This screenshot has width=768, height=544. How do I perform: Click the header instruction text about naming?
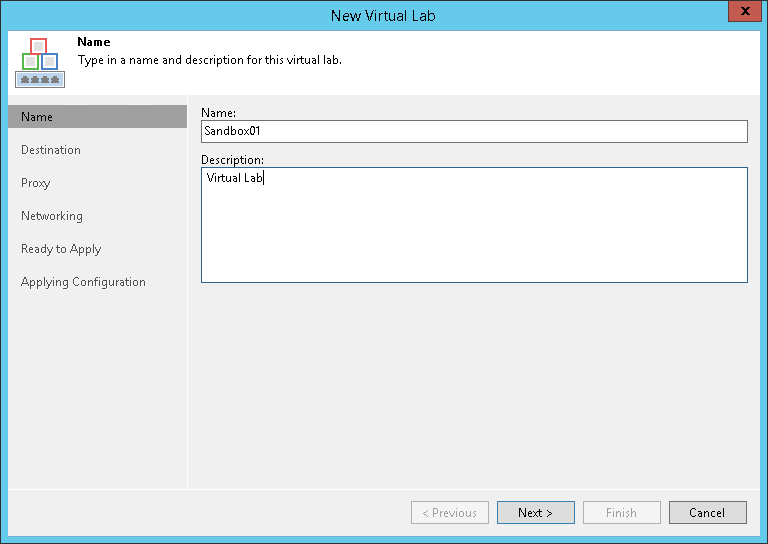click(210, 60)
